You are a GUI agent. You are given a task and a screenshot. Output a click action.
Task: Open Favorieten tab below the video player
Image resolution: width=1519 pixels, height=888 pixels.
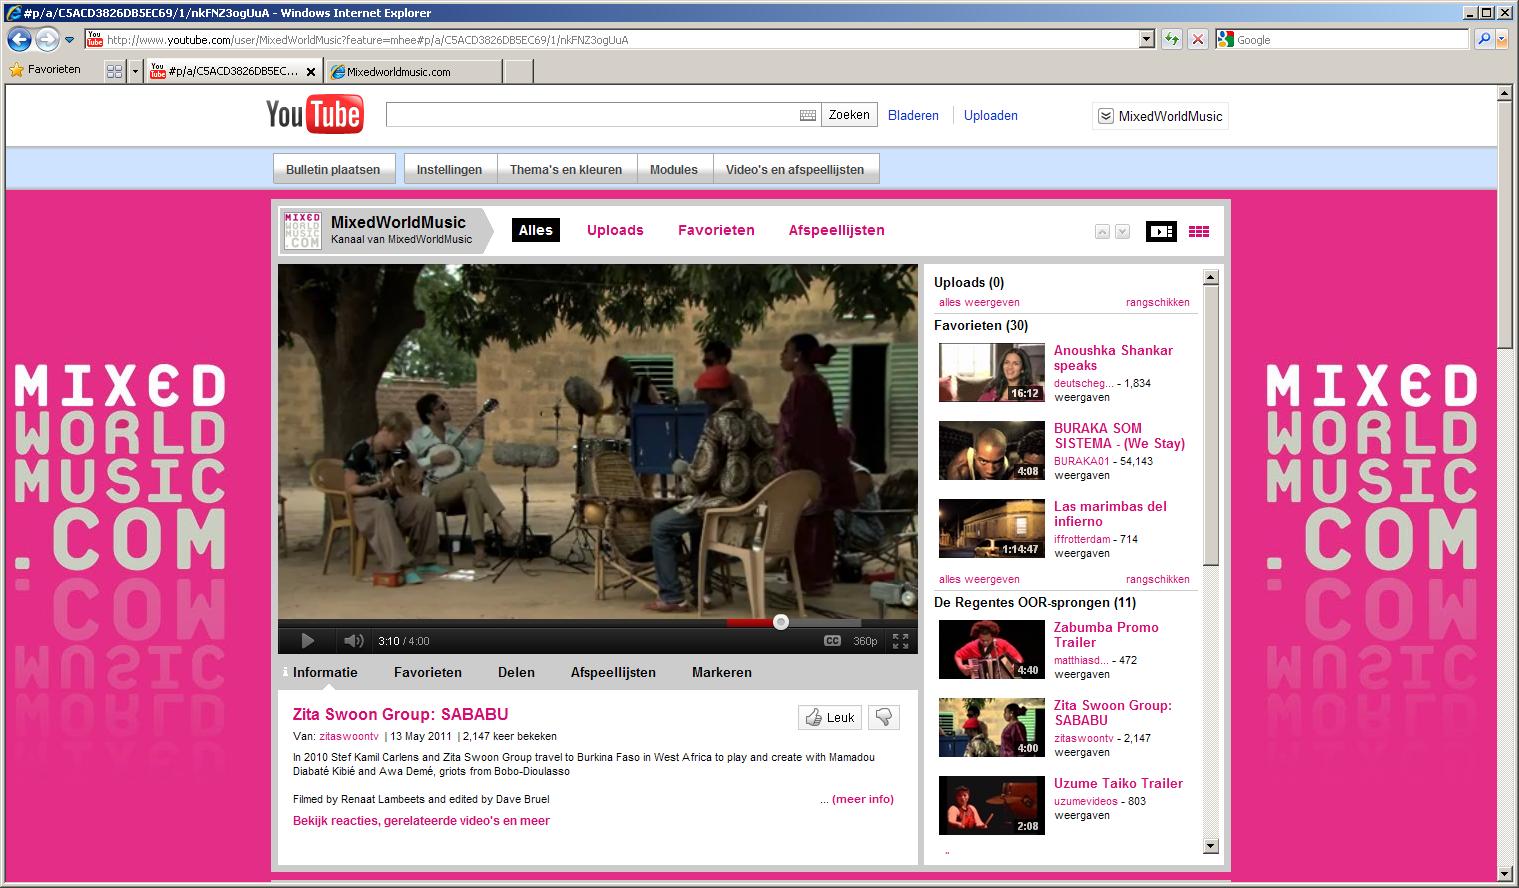(x=428, y=672)
